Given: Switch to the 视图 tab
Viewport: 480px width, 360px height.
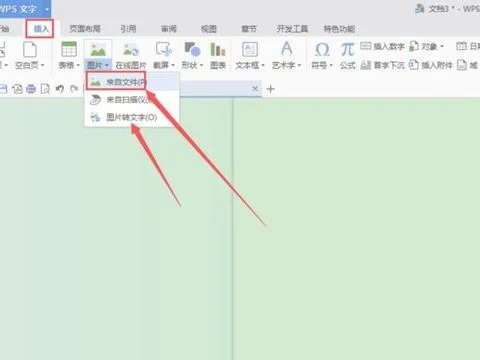Looking at the screenshot, I should 209,29.
